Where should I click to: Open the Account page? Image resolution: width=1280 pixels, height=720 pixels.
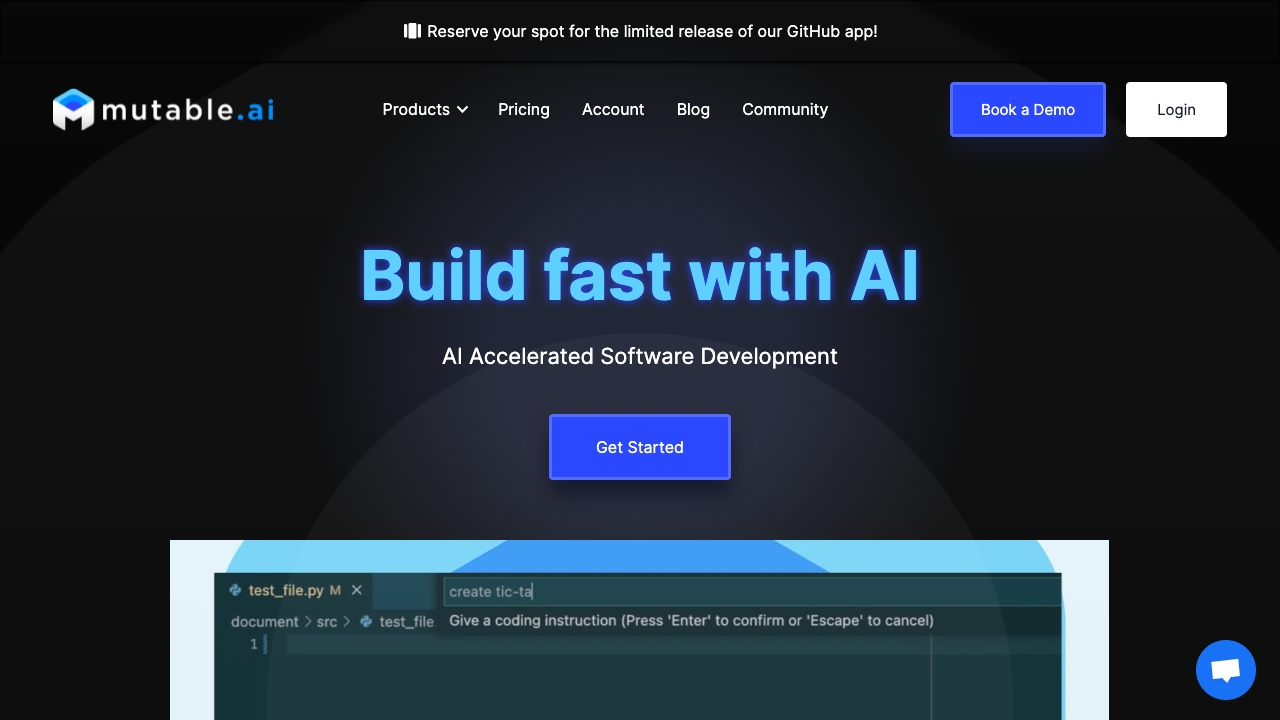pyautogui.click(x=613, y=110)
